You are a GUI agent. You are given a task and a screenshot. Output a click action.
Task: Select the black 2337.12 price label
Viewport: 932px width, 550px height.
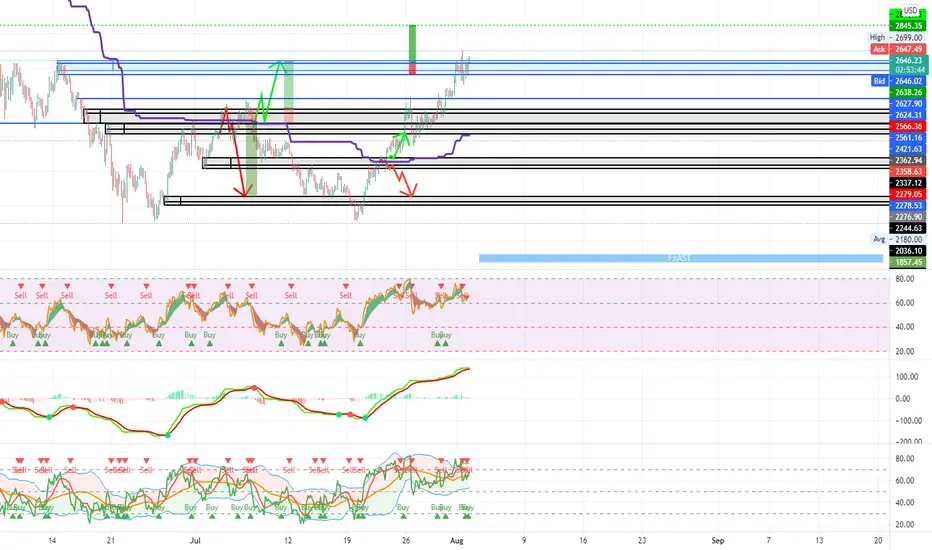[908, 183]
